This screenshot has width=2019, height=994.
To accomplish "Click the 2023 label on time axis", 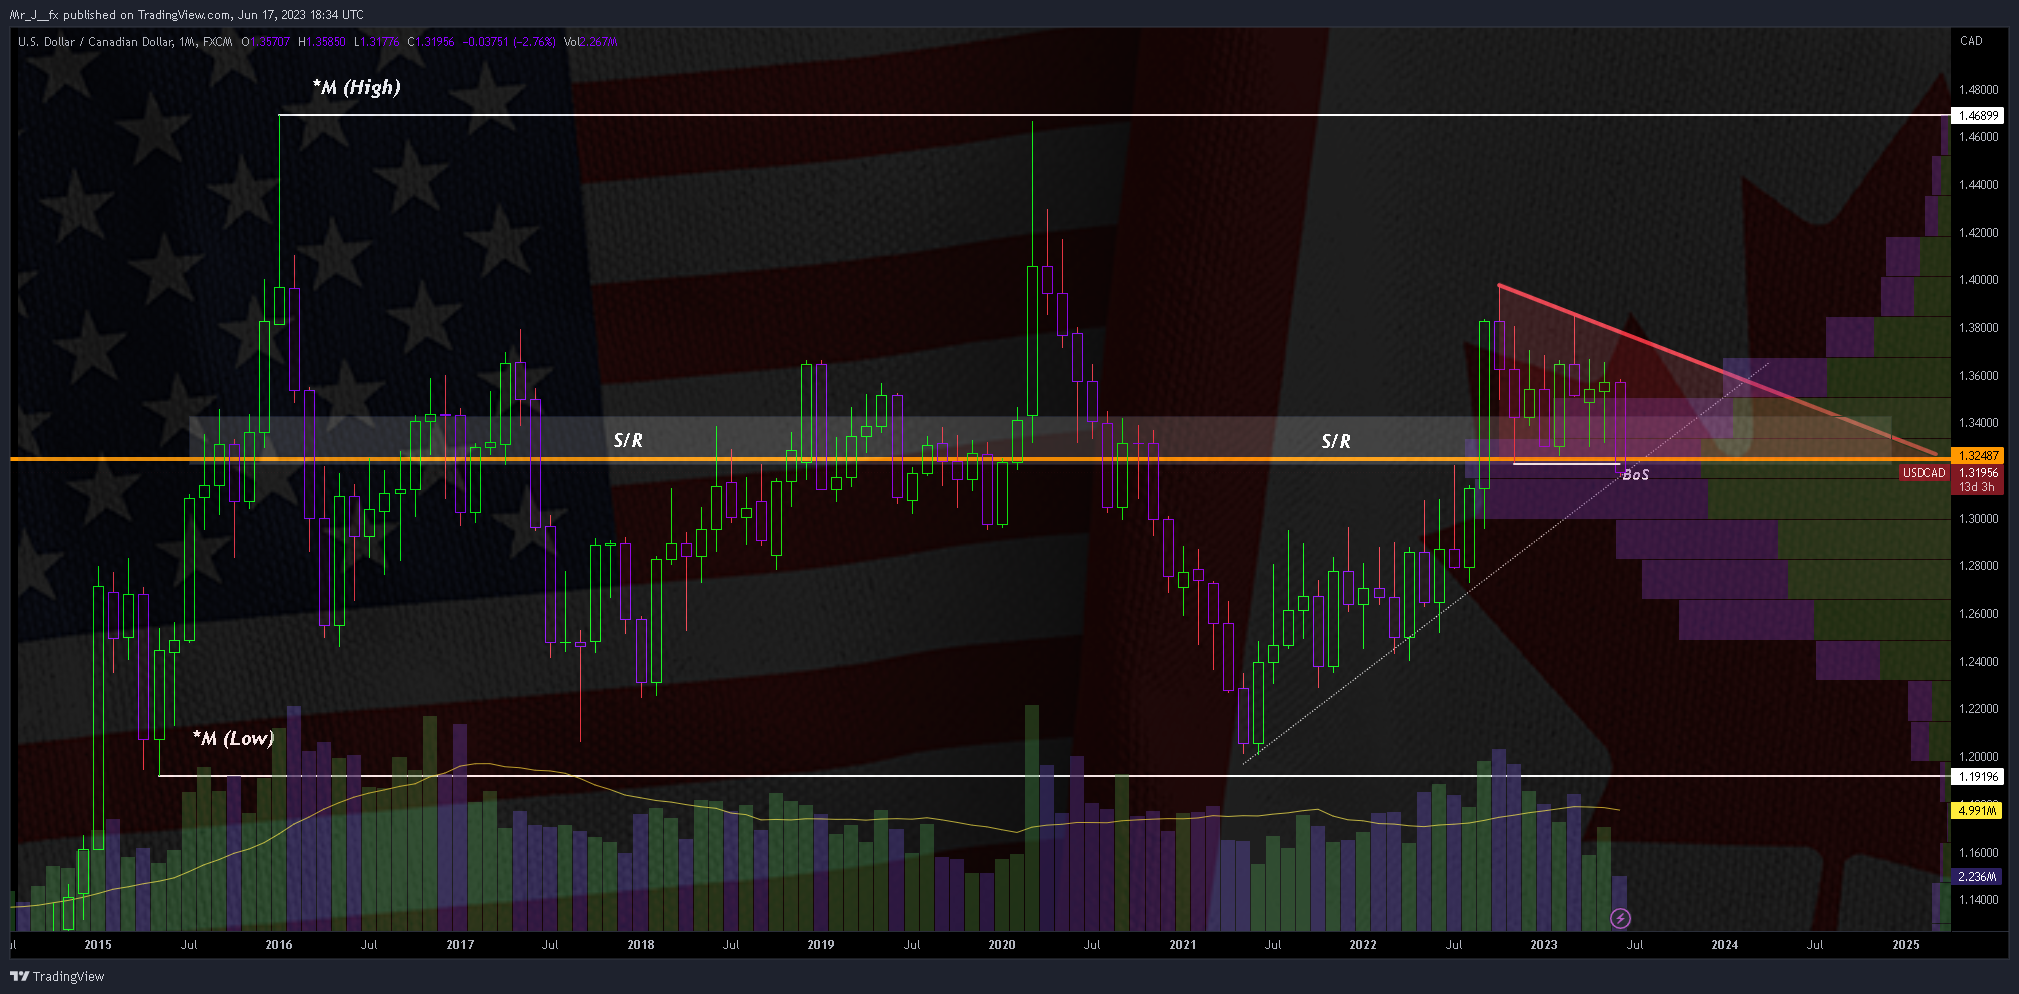I will click(x=1544, y=945).
